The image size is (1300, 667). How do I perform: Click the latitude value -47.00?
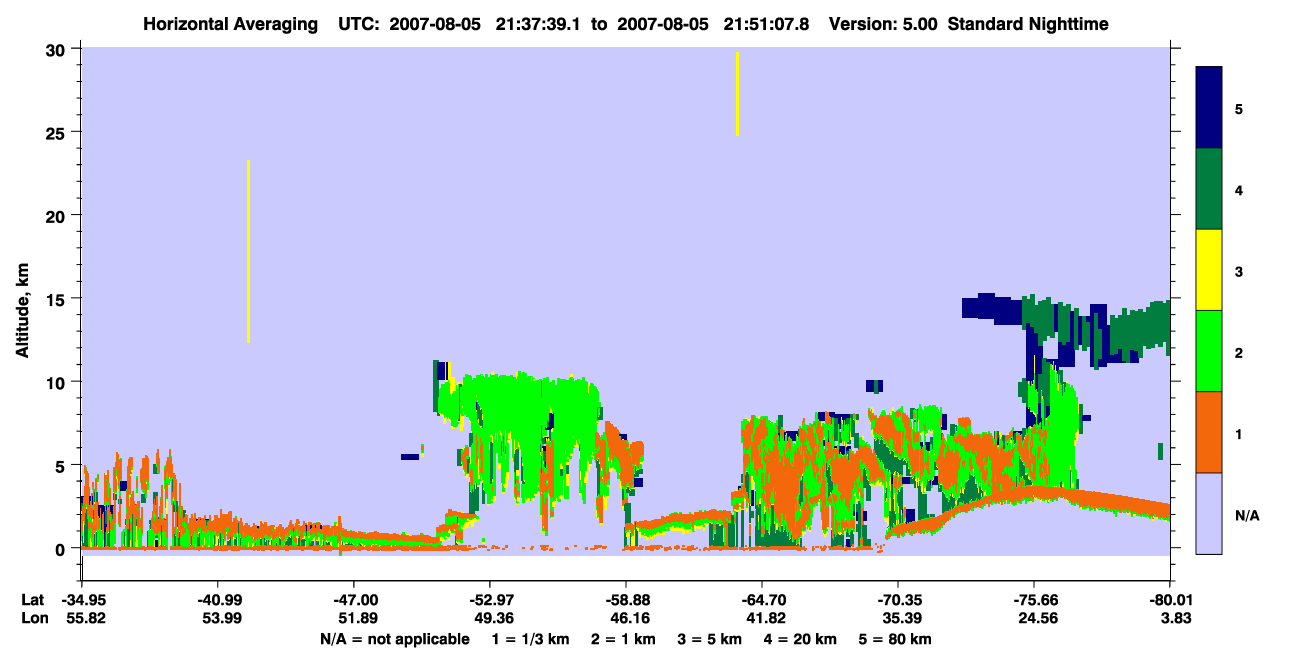click(x=354, y=599)
